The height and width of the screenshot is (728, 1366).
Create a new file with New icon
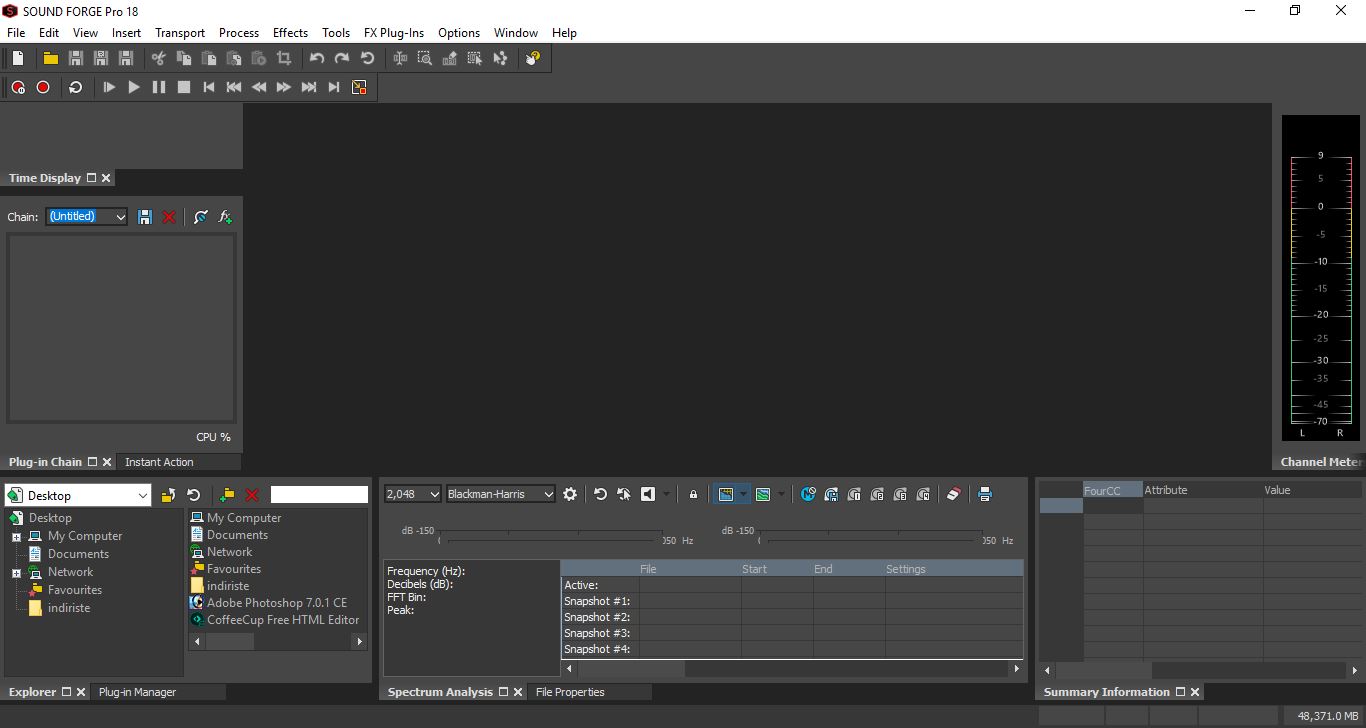coord(18,58)
